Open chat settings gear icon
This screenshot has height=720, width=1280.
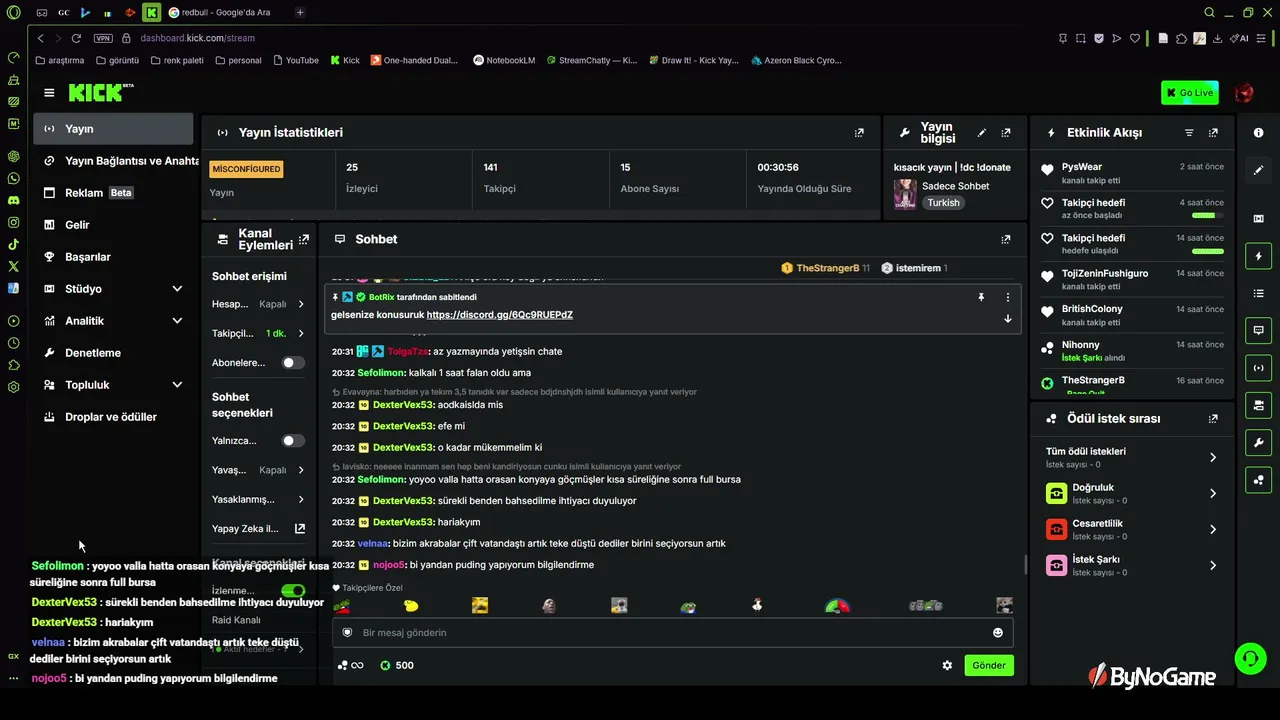[x=947, y=665]
